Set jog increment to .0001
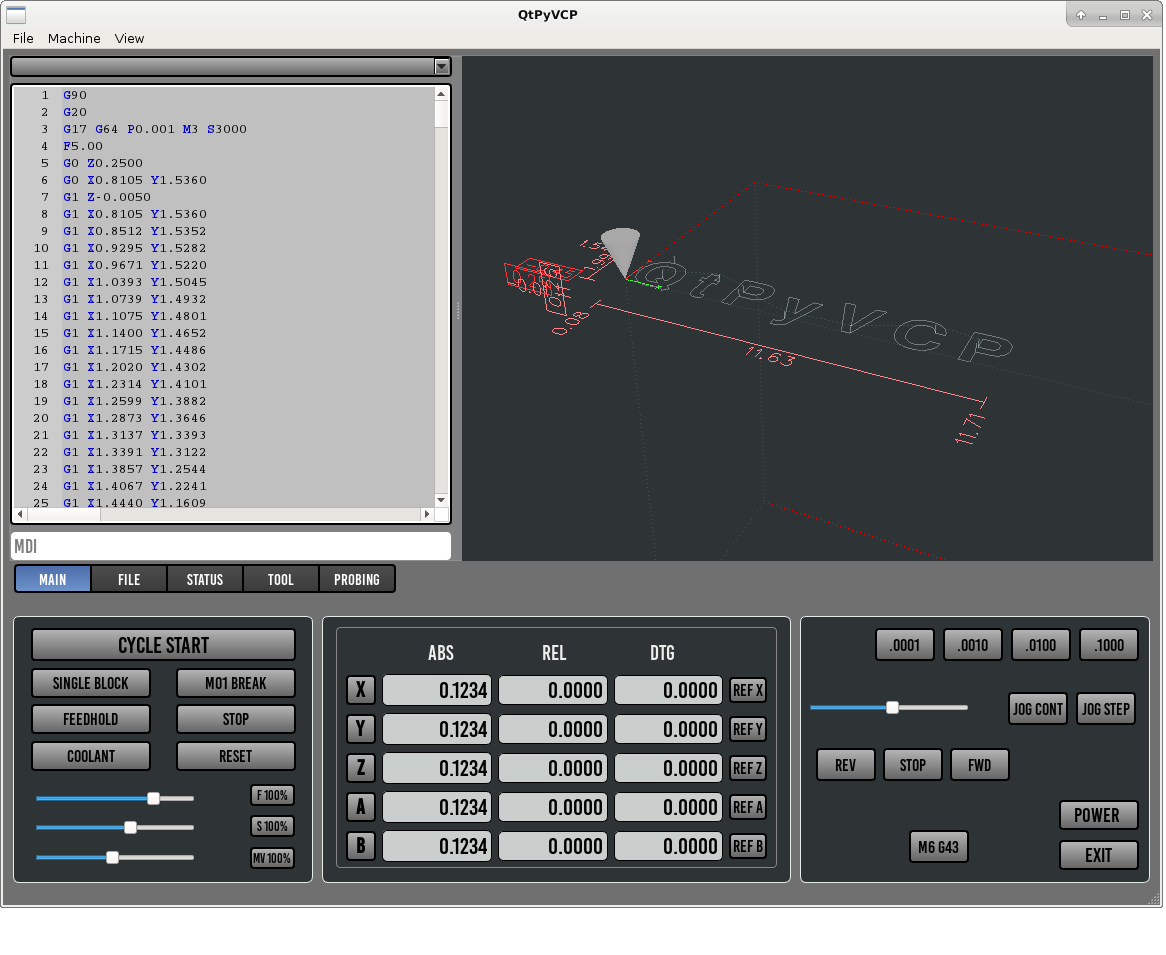Viewport: 1166px width, 955px height. click(x=905, y=645)
